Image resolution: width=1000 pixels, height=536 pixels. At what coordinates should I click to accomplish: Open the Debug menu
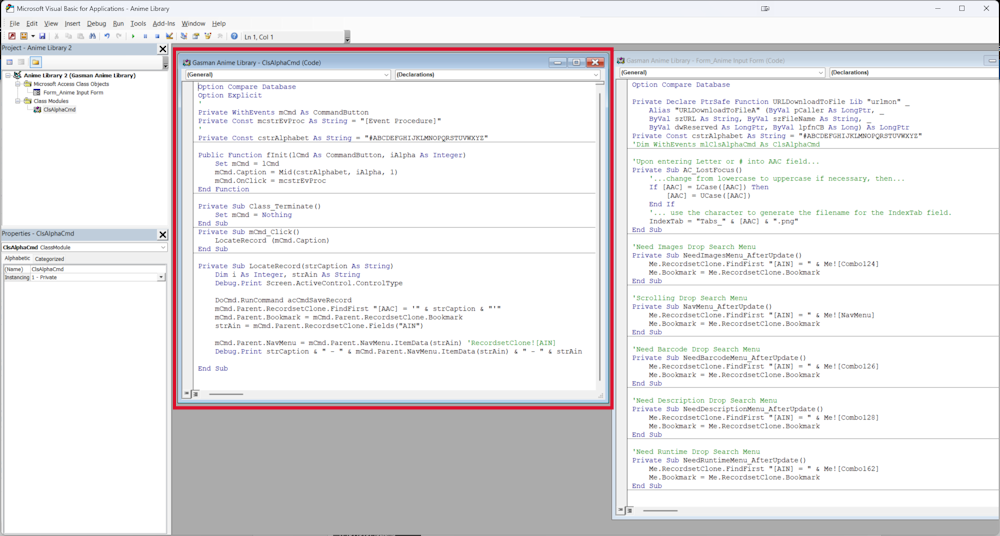click(96, 24)
